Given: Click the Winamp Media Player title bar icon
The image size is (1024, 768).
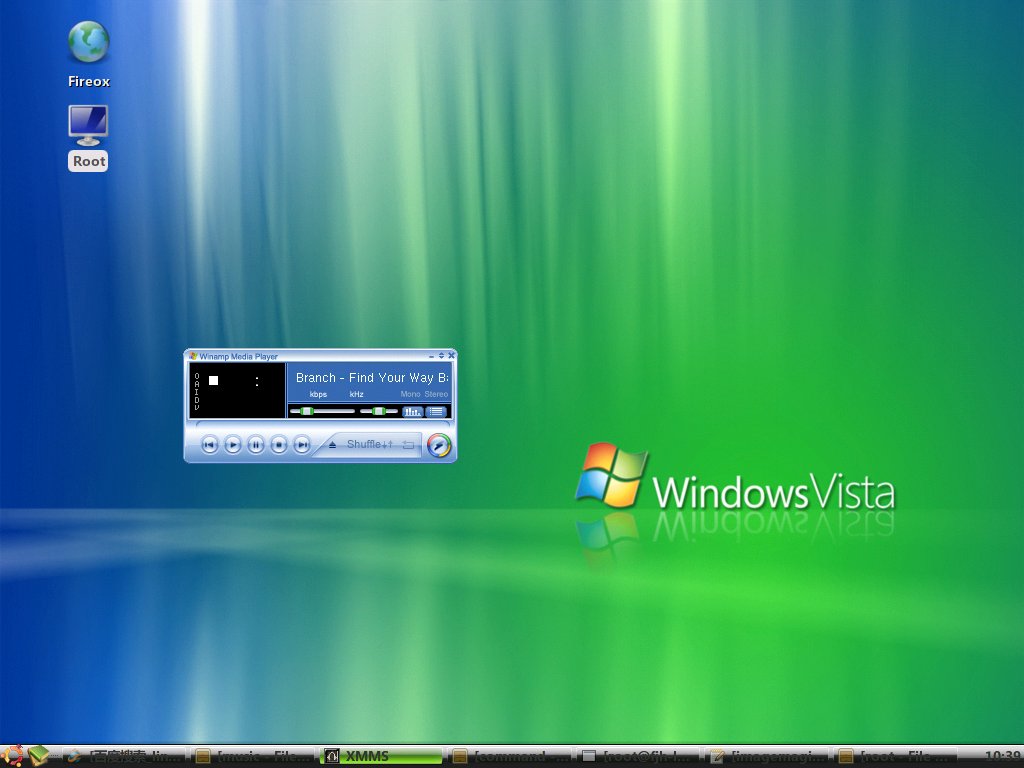Looking at the screenshot, I should tap(193, 356).
